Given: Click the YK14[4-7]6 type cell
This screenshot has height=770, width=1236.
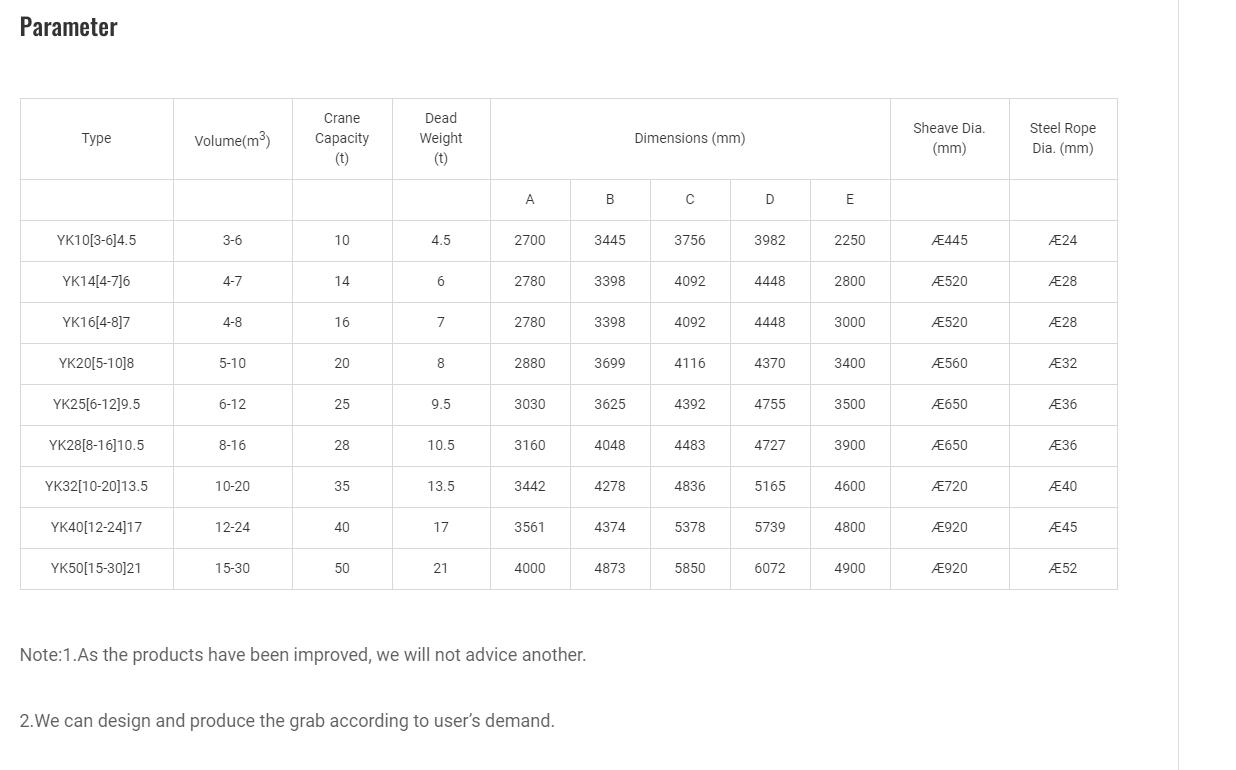Looking at the screenshot, I should pos(96,281).
